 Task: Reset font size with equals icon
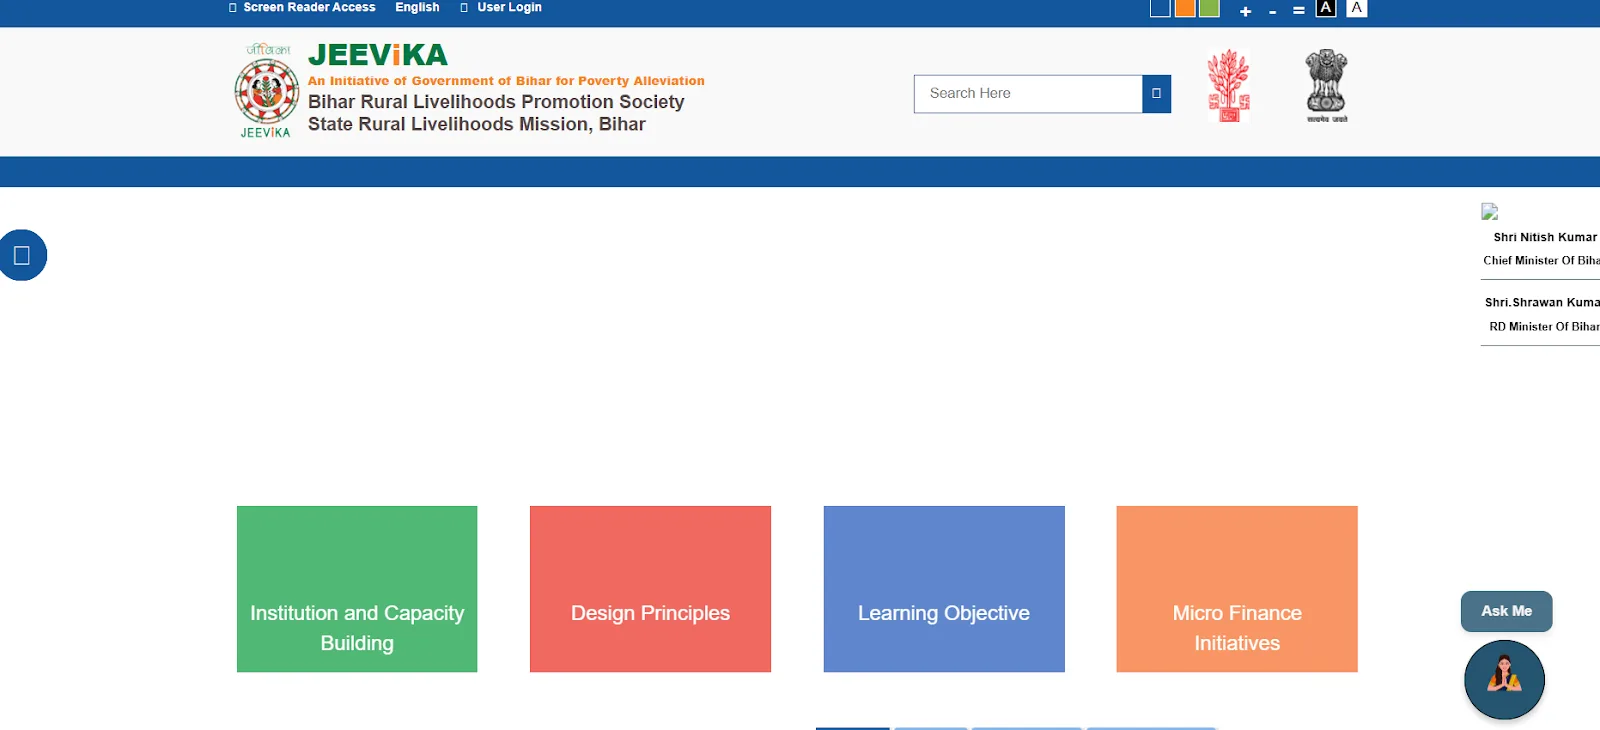[x=1298, y=11]
